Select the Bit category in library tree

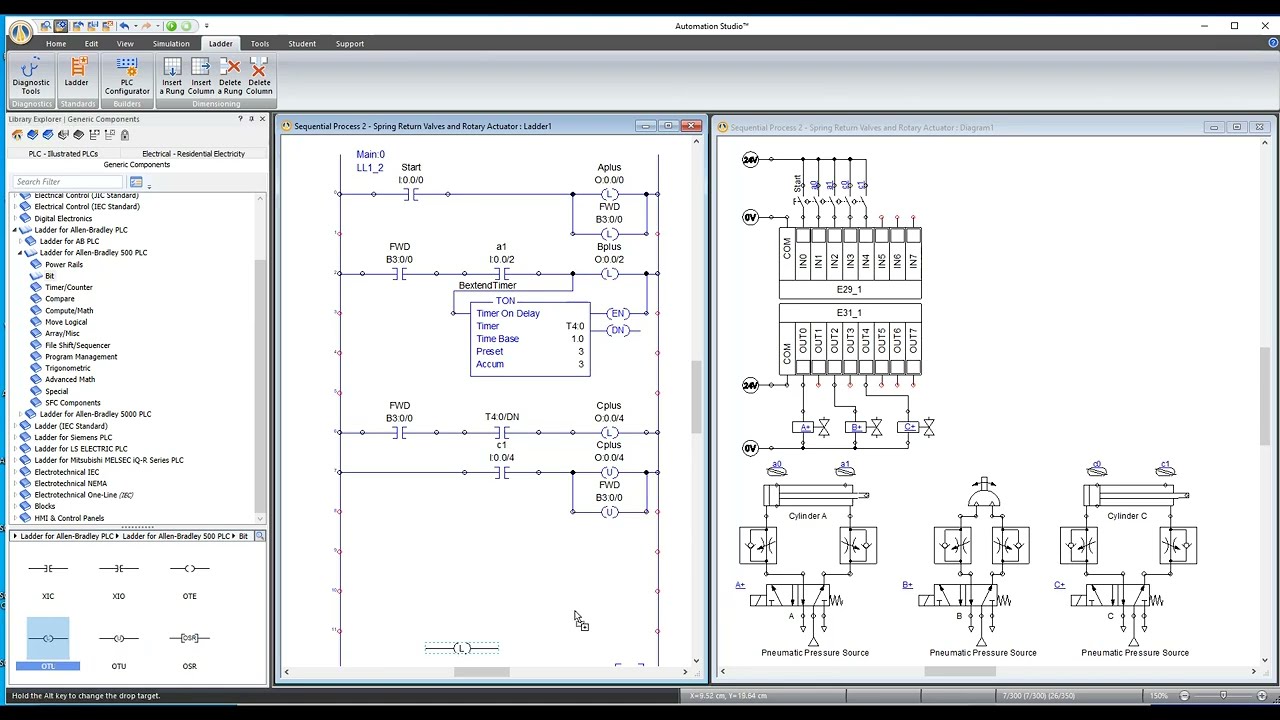49,276
